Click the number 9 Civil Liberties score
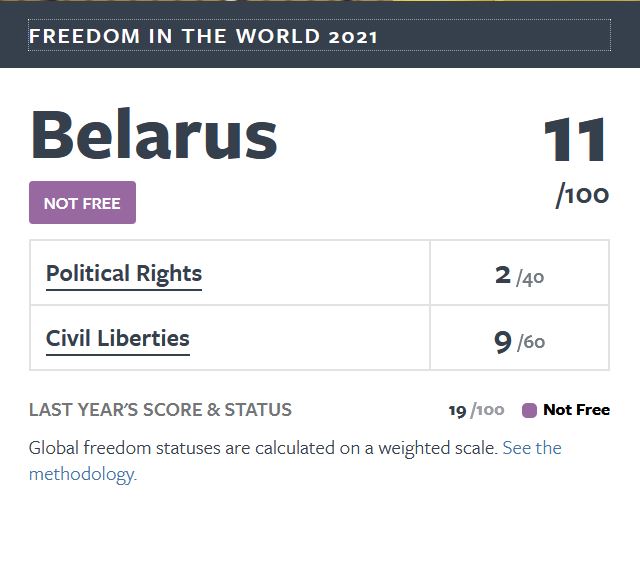 [x=503, y=341]
